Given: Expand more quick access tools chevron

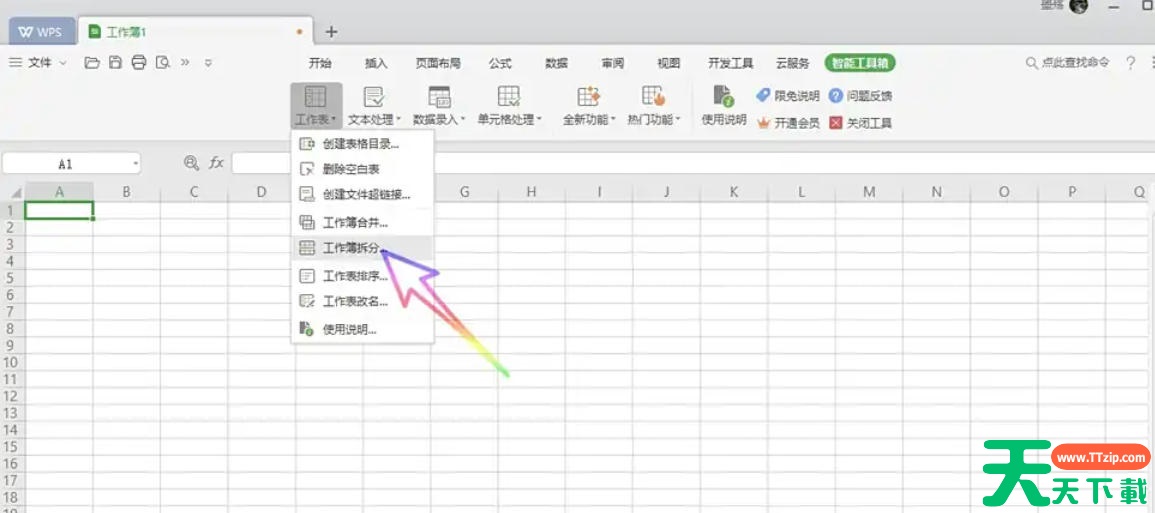Looking at the screenshot, I should (185, 63).
